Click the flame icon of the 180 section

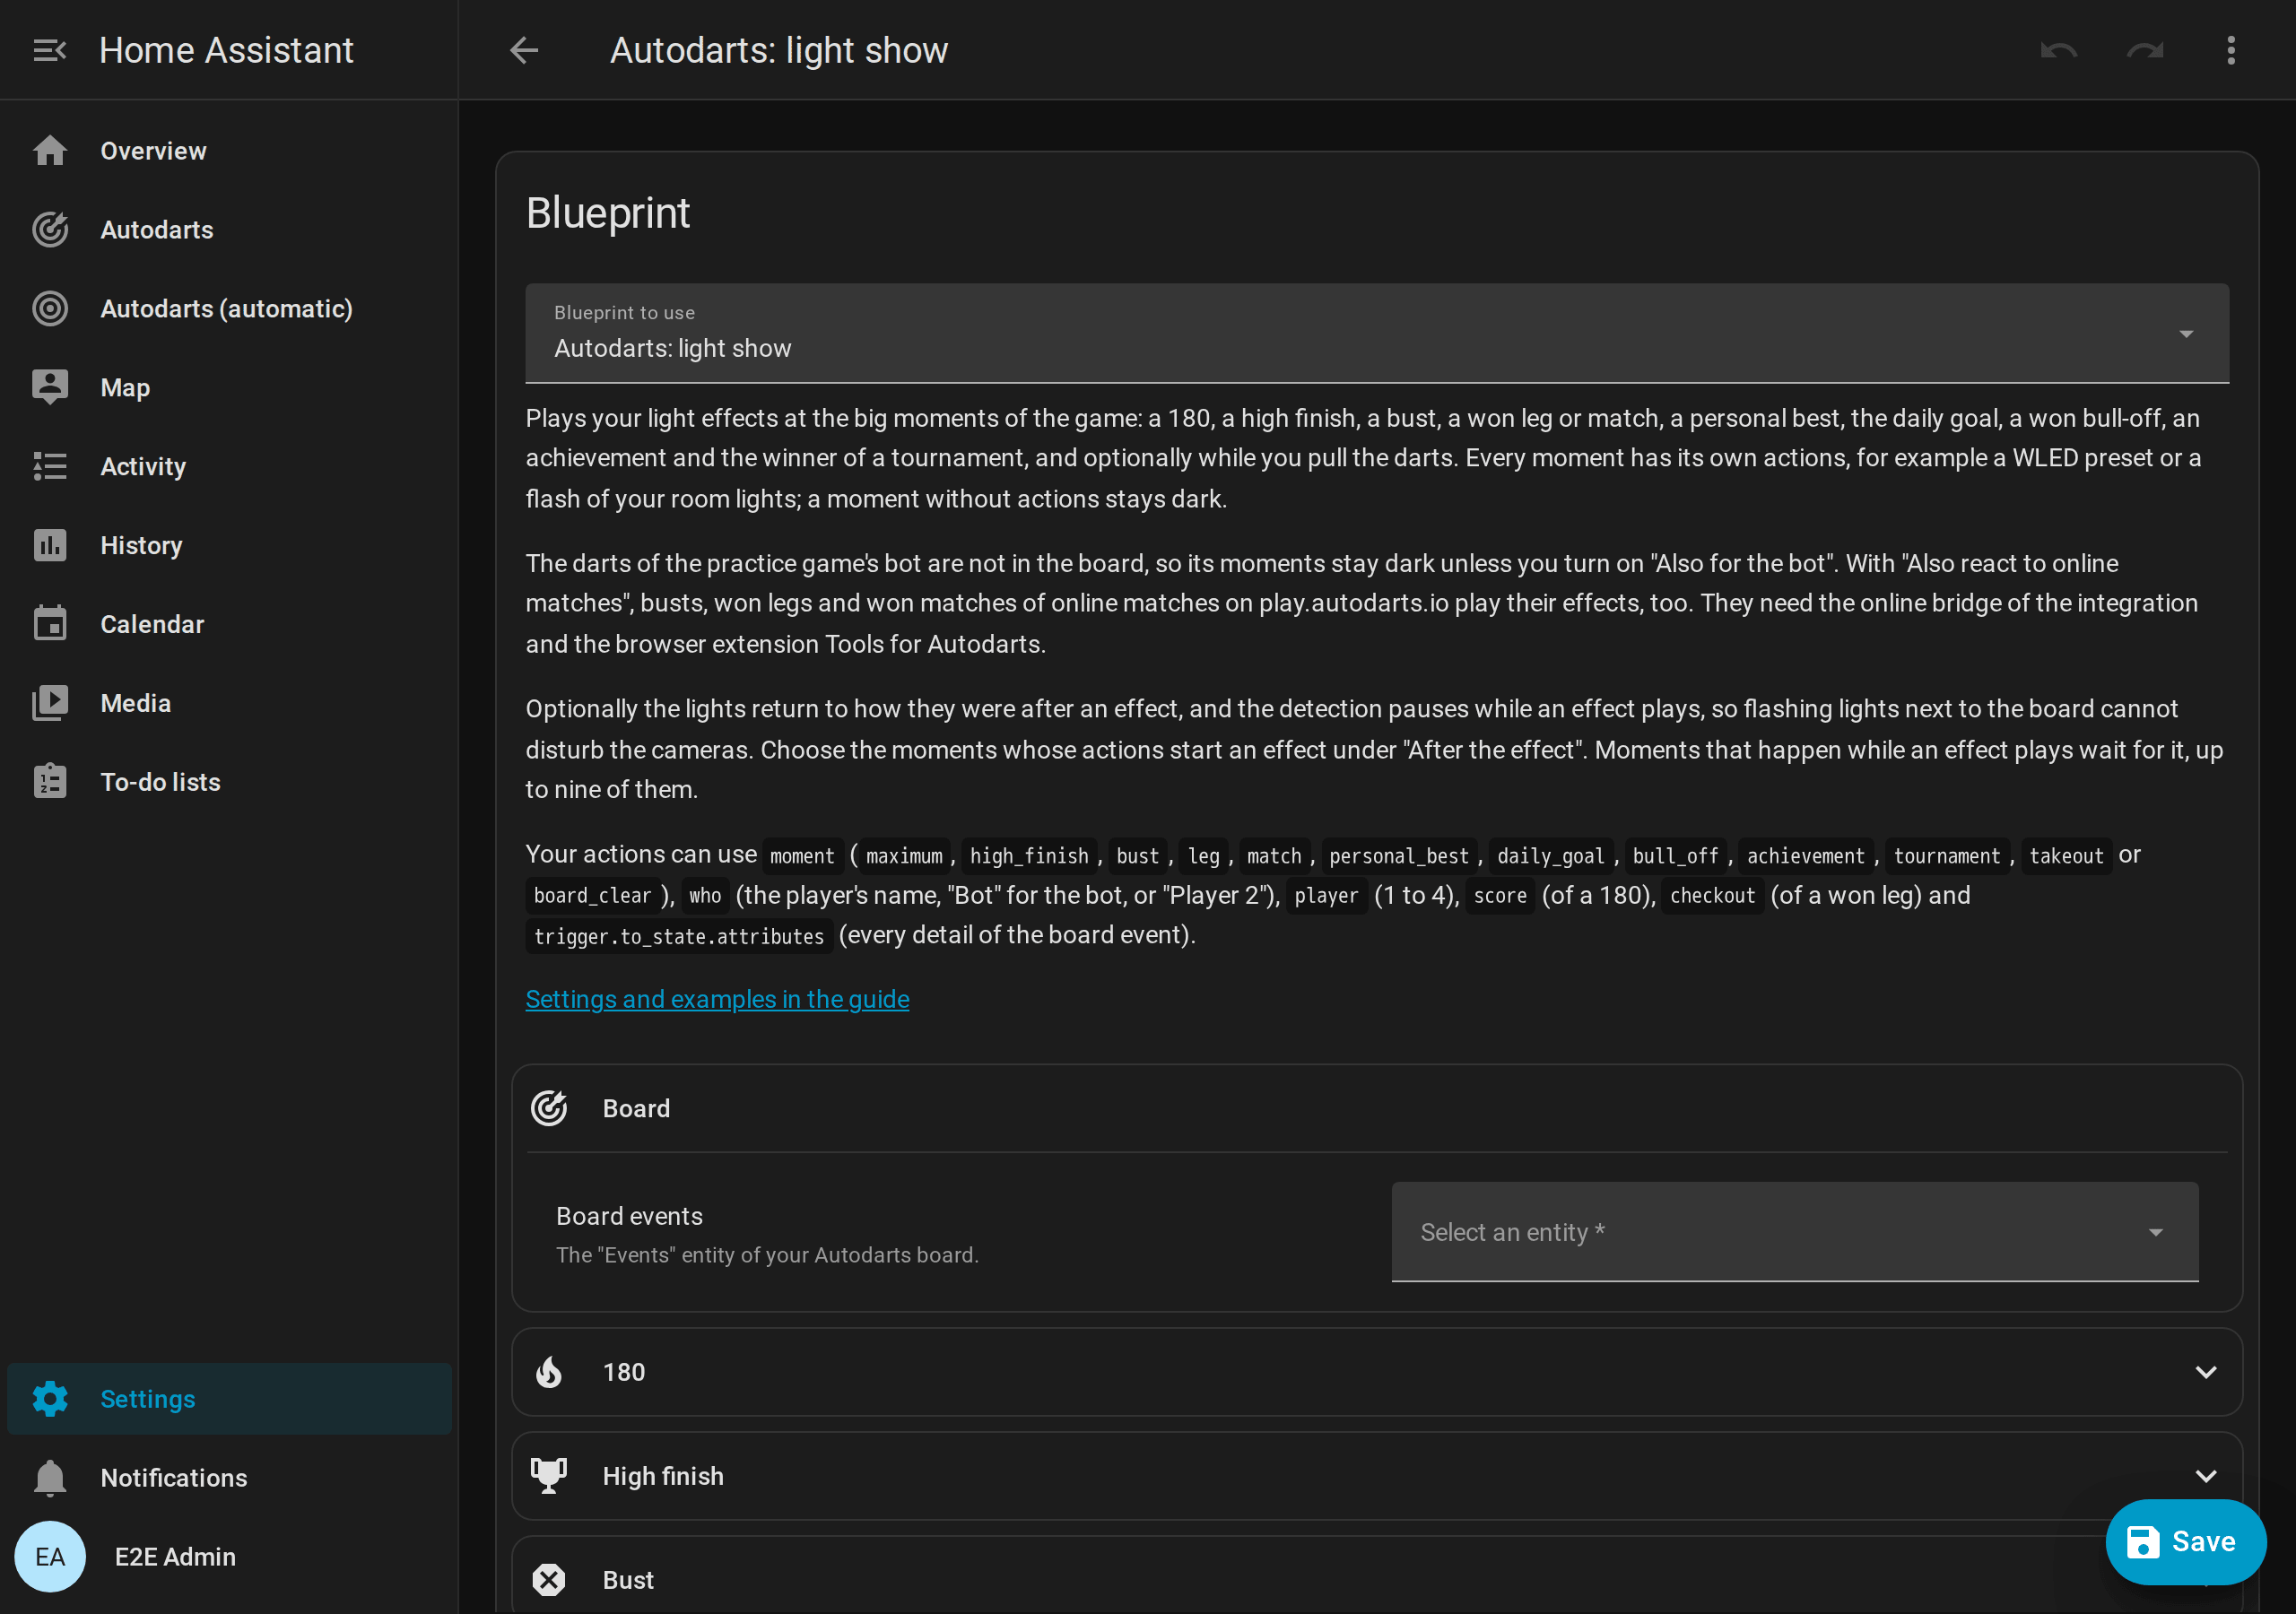(549, 1372)
